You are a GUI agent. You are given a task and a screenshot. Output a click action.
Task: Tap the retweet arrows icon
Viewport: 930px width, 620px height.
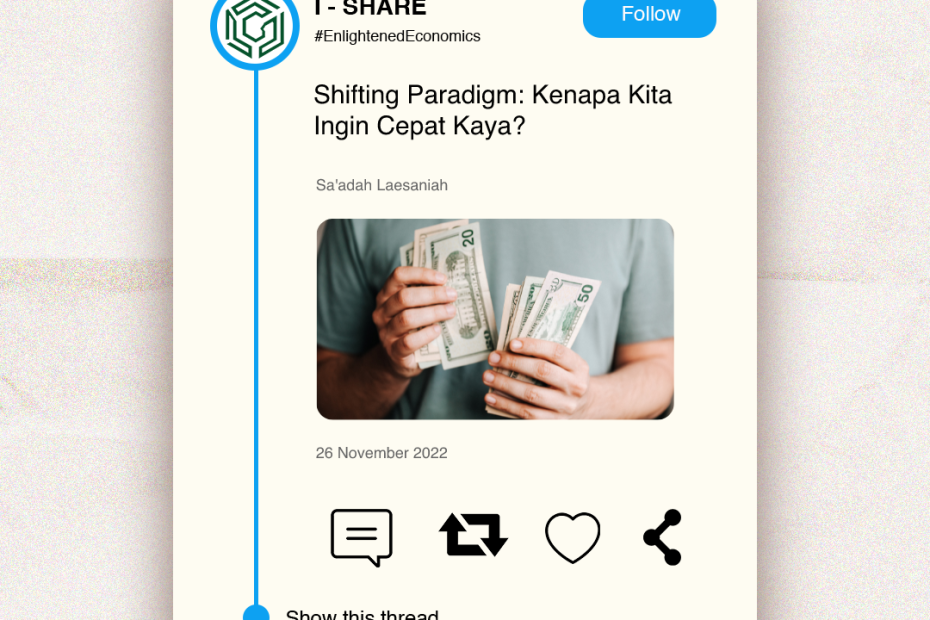click(473, 535)
